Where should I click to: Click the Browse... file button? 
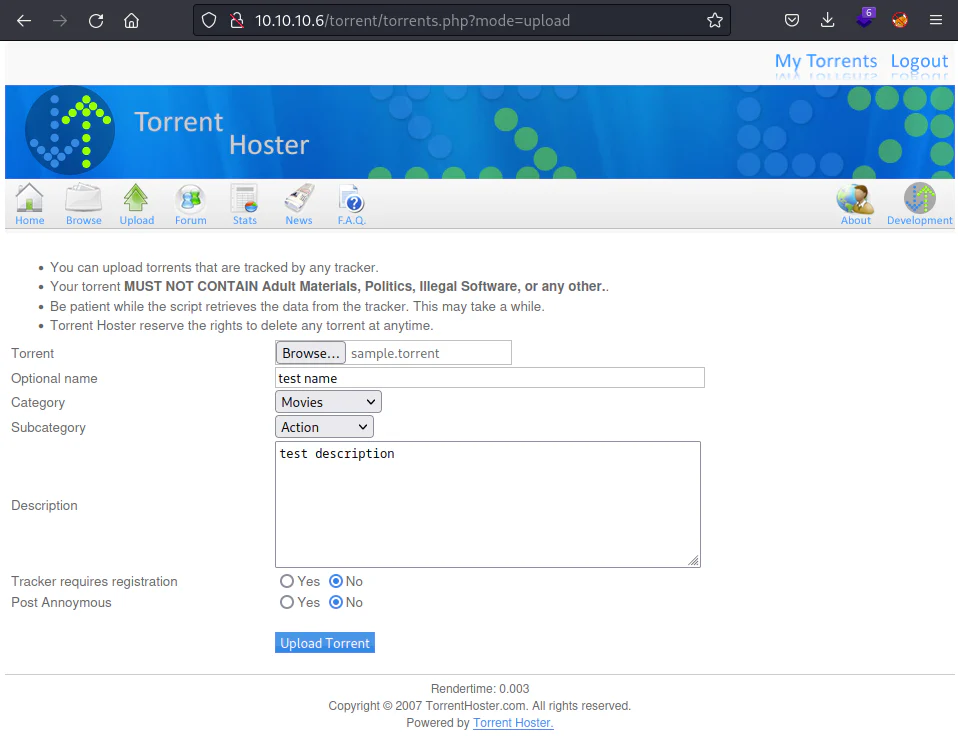tap(310, 353)
